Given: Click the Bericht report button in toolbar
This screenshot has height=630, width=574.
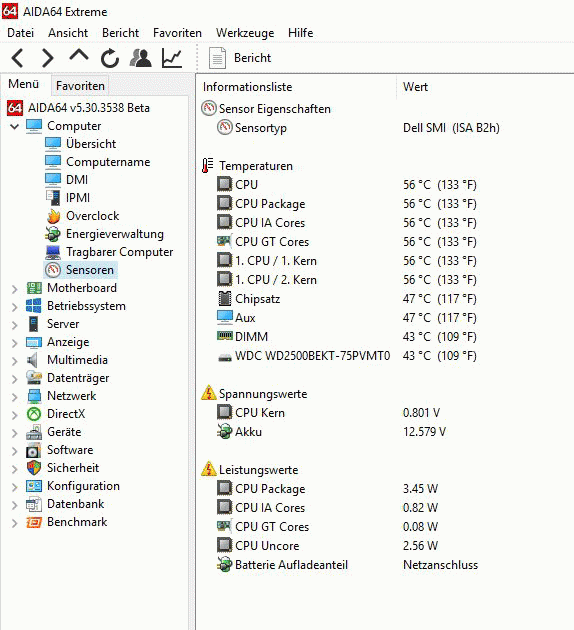Looking at the screenshot, I should coord(240,58).
